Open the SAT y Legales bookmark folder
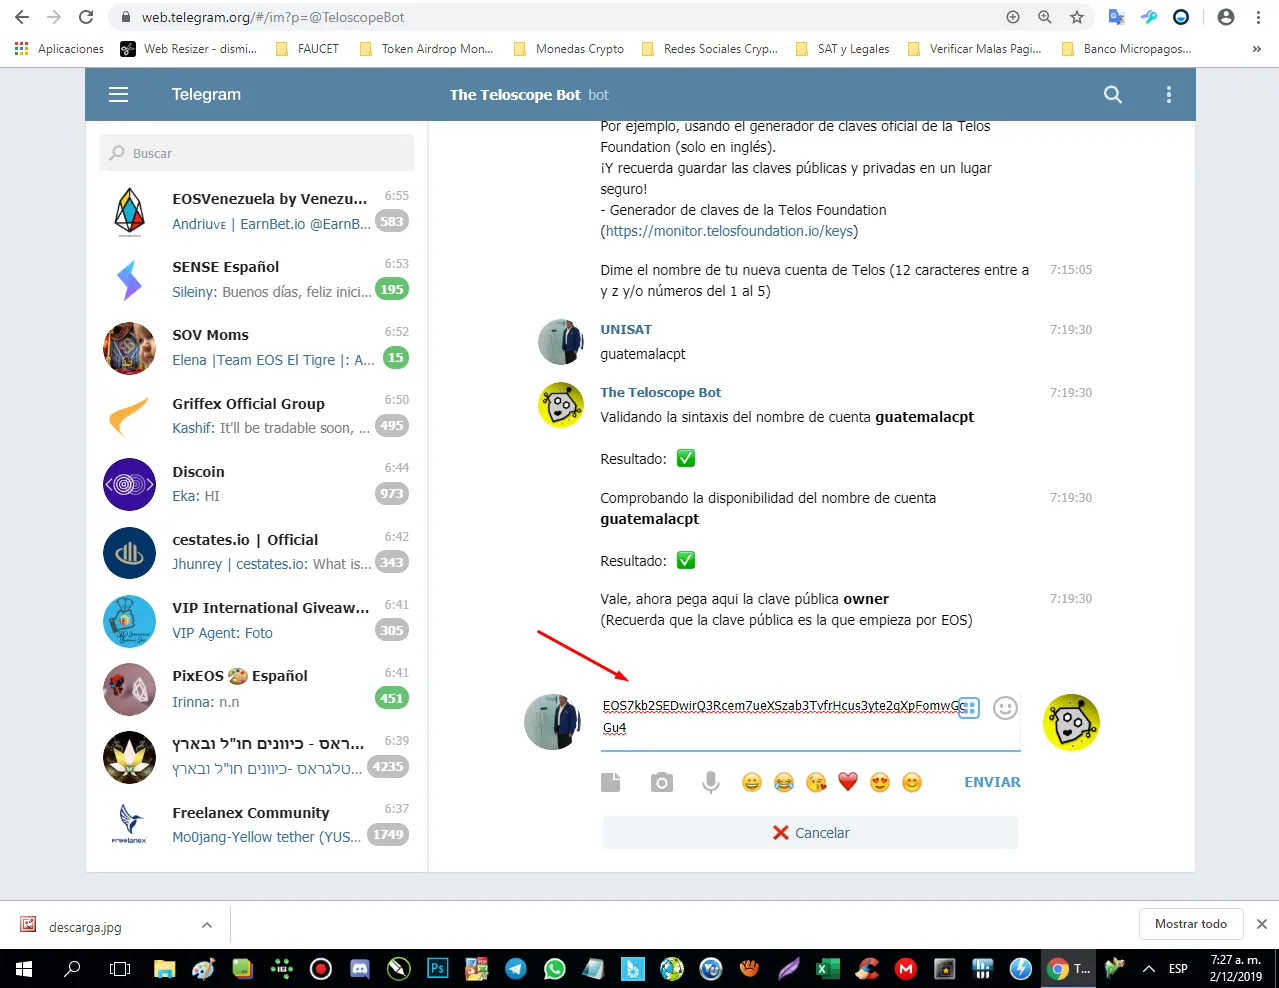This screenshot has height=988, width=1279. click(x=842, y=48)
